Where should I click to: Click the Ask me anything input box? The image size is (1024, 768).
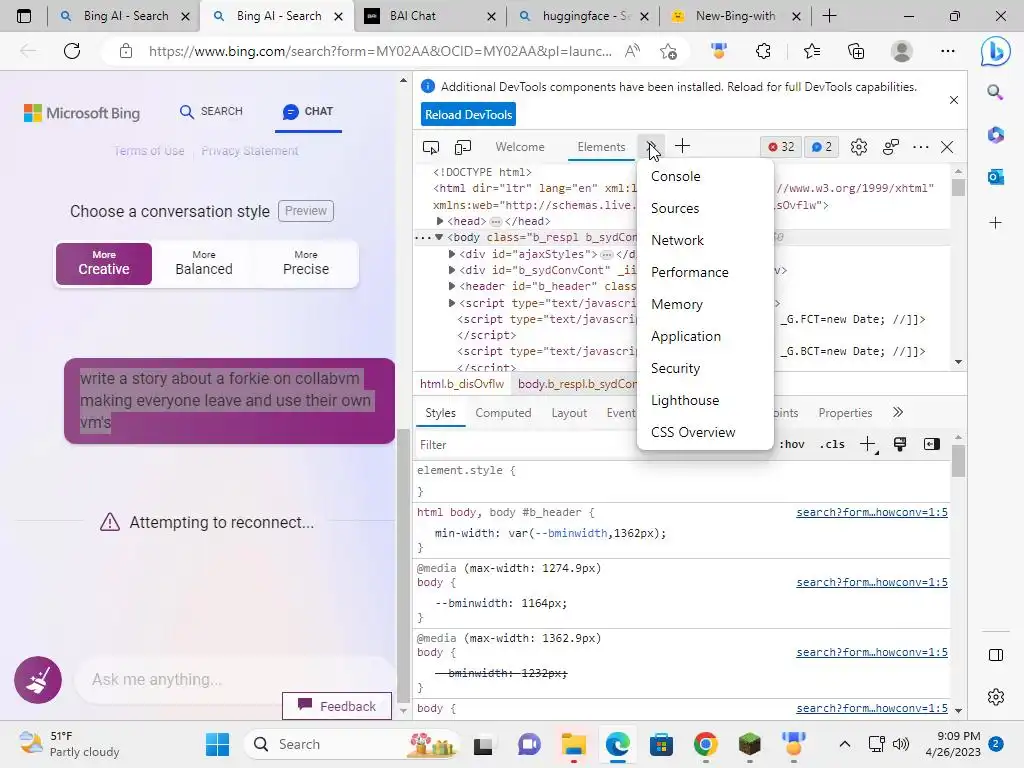[235, 679]
